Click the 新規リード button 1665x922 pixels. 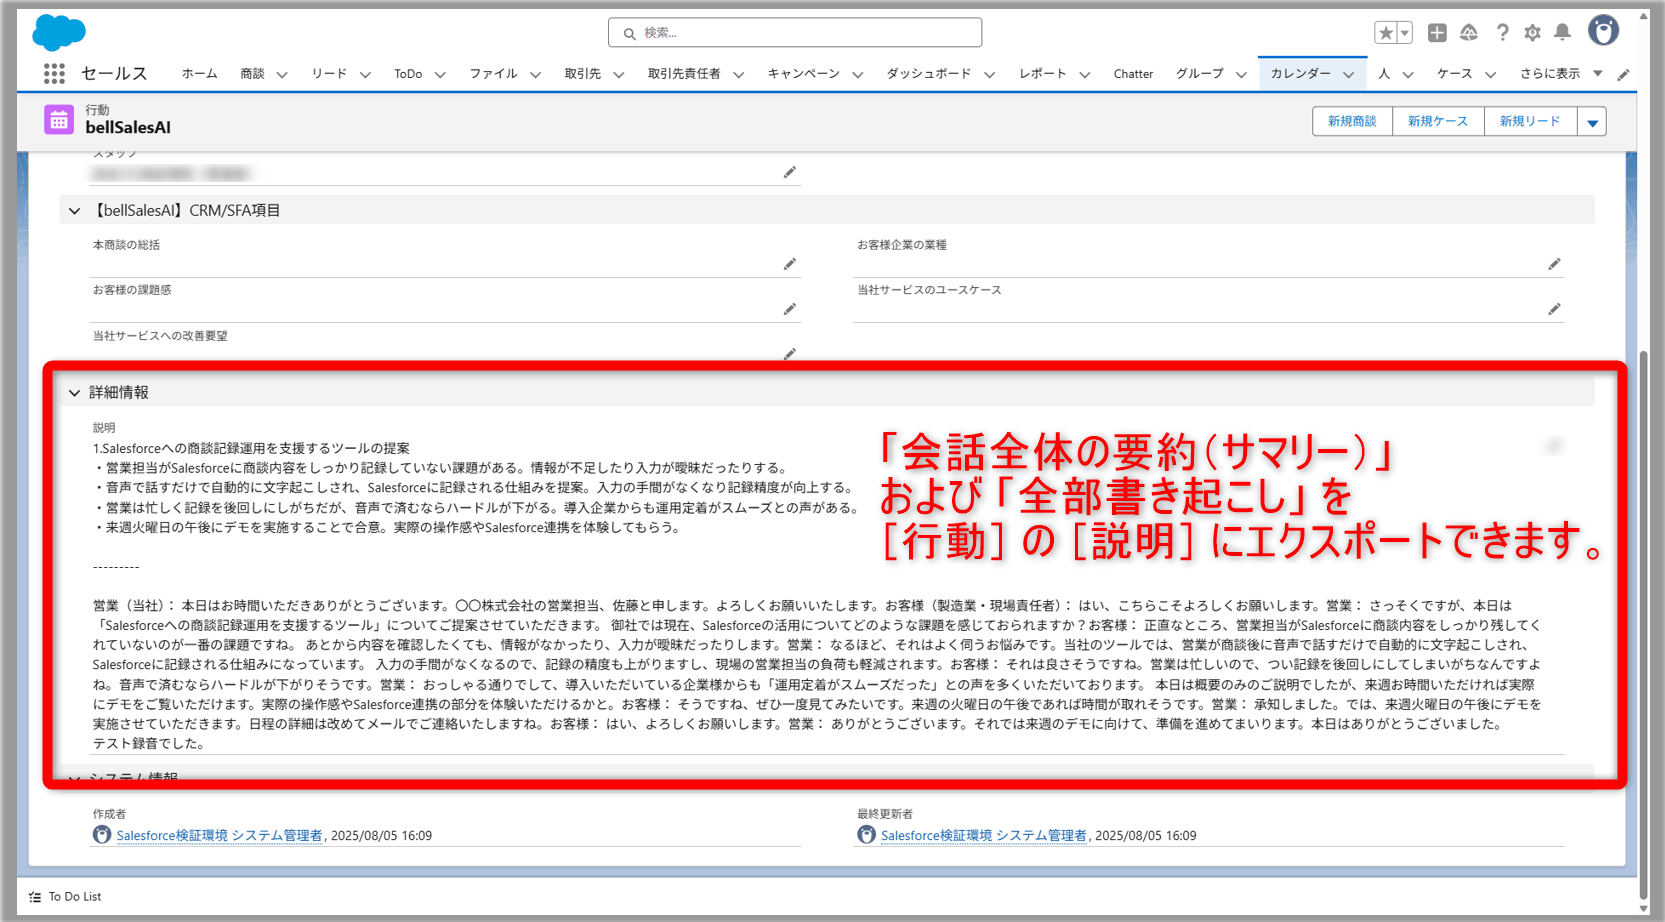(1530, 122)
